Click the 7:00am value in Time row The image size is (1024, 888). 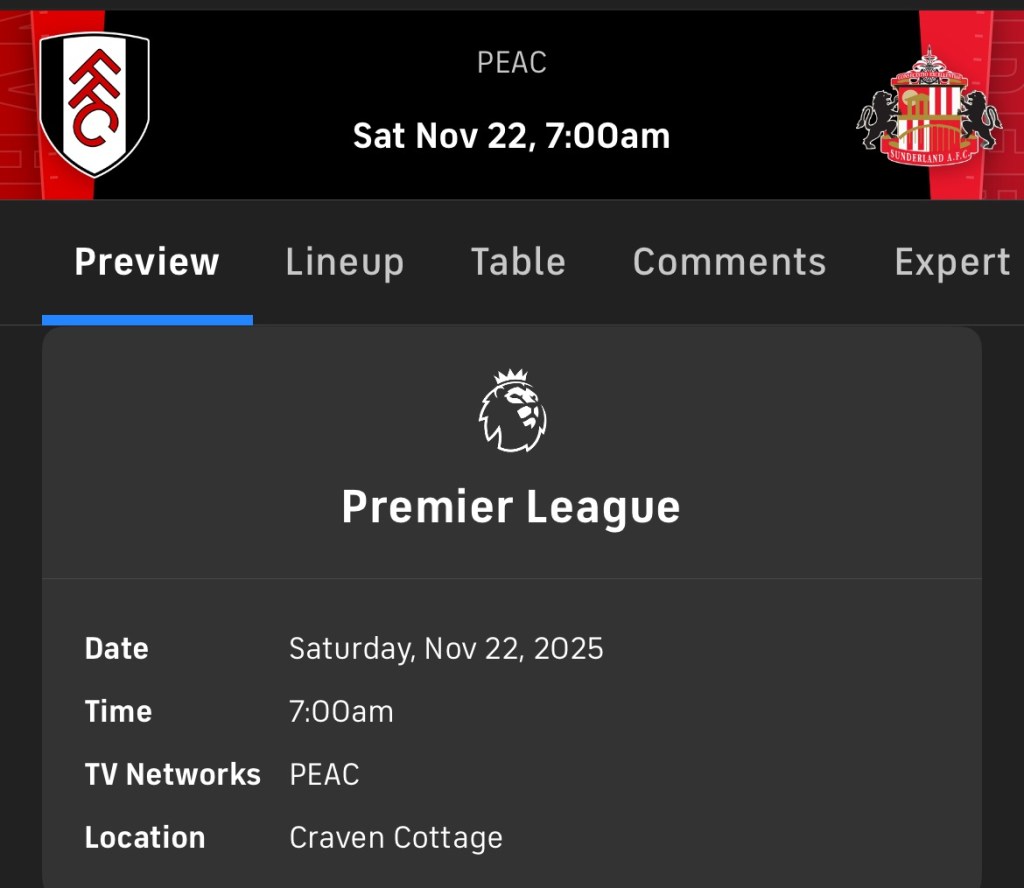[341, 711]
